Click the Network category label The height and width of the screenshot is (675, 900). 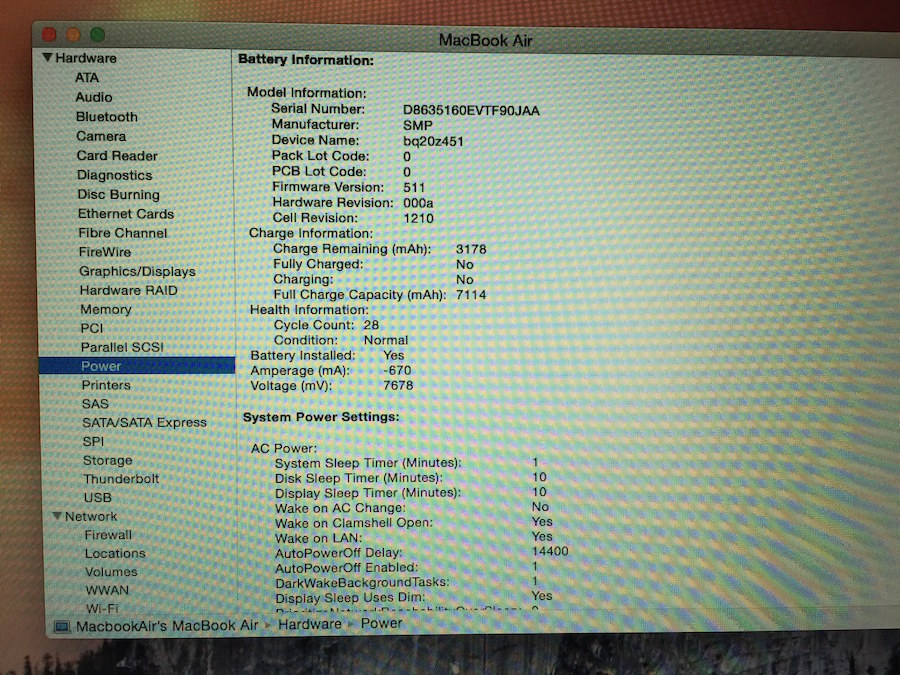point(91,517)
